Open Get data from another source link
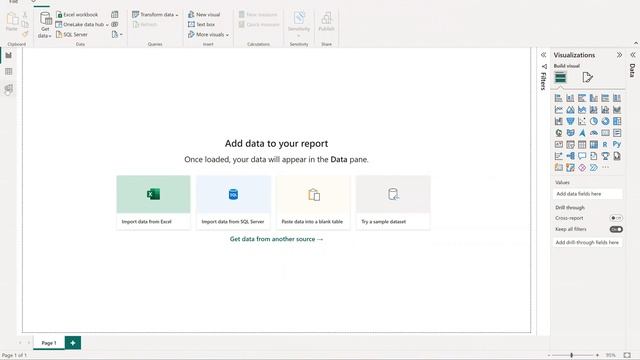 tap(276, 239)
